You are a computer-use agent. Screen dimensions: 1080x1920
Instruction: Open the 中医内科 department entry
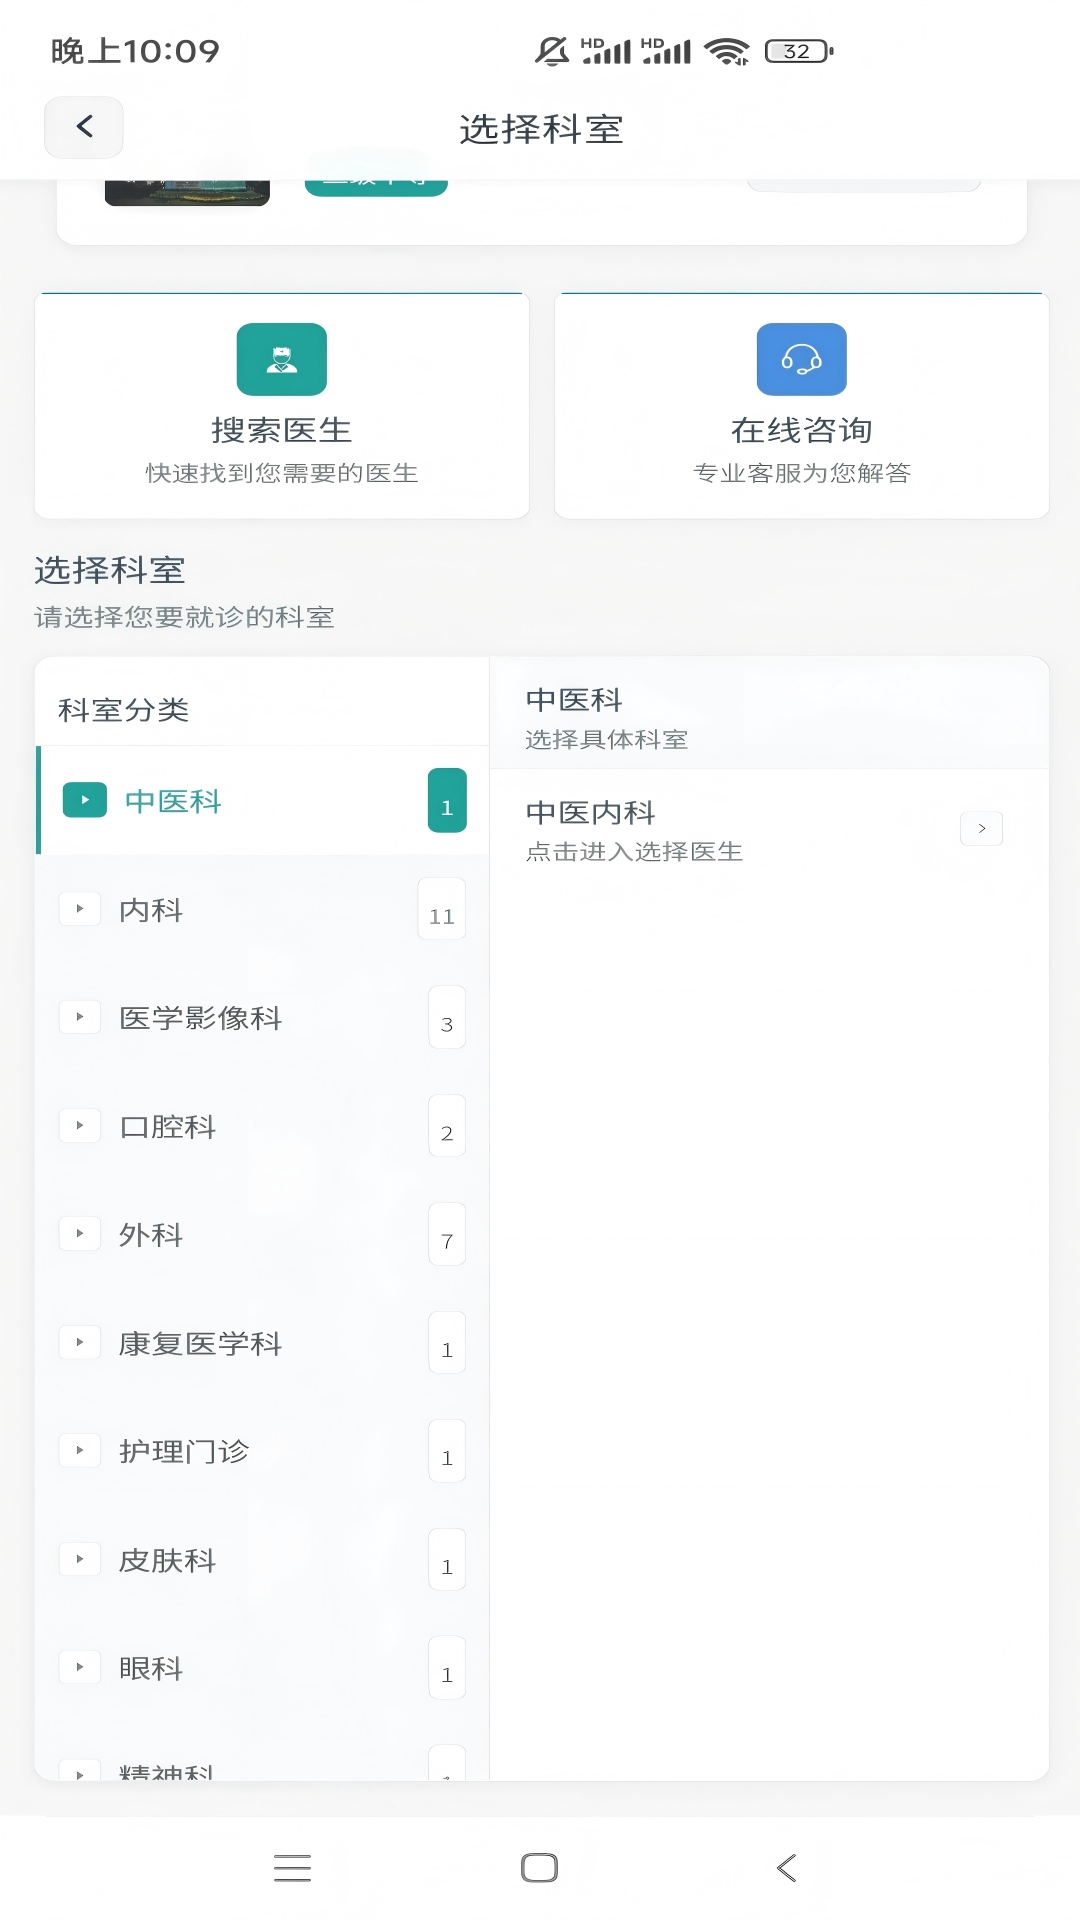[769, 830]
